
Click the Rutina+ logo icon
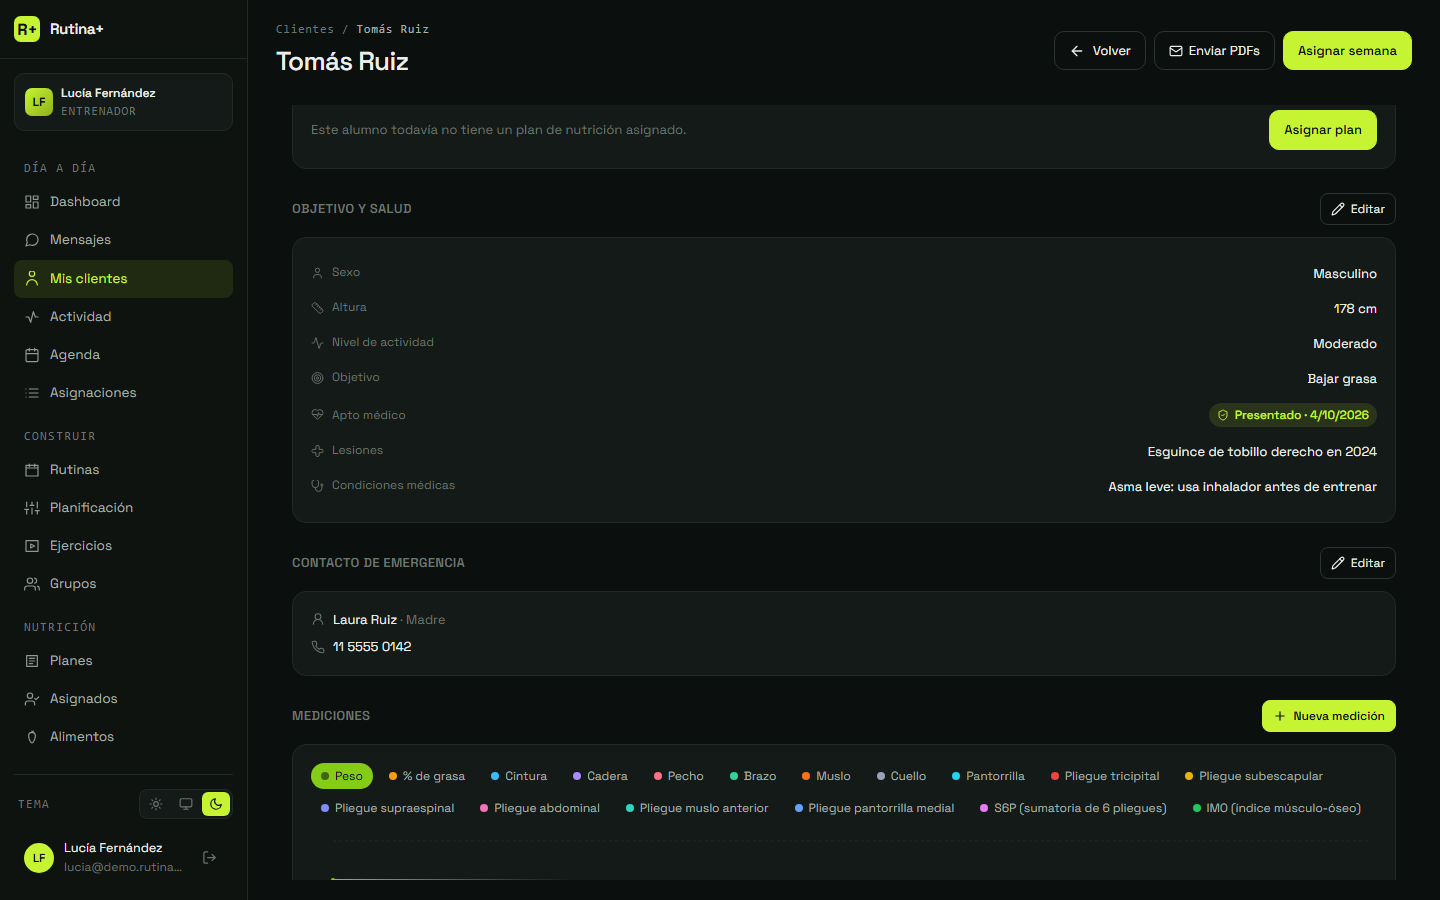27,29
